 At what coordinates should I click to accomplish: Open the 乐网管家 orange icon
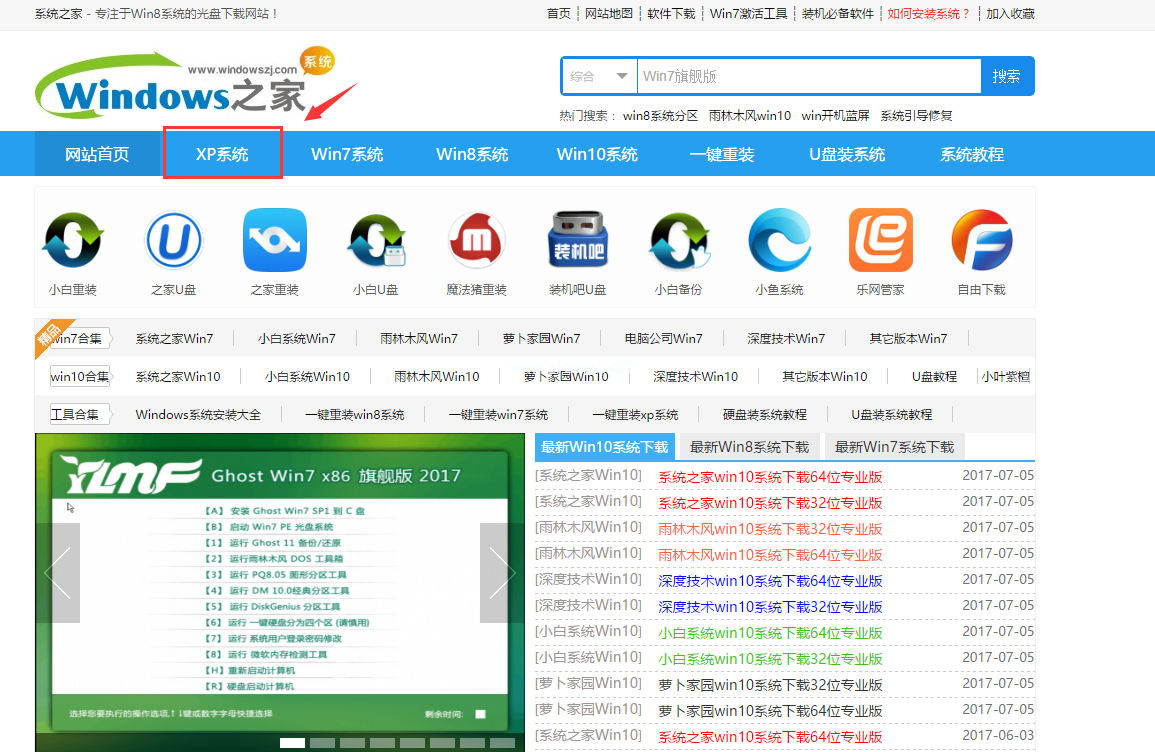click(881, 241)
